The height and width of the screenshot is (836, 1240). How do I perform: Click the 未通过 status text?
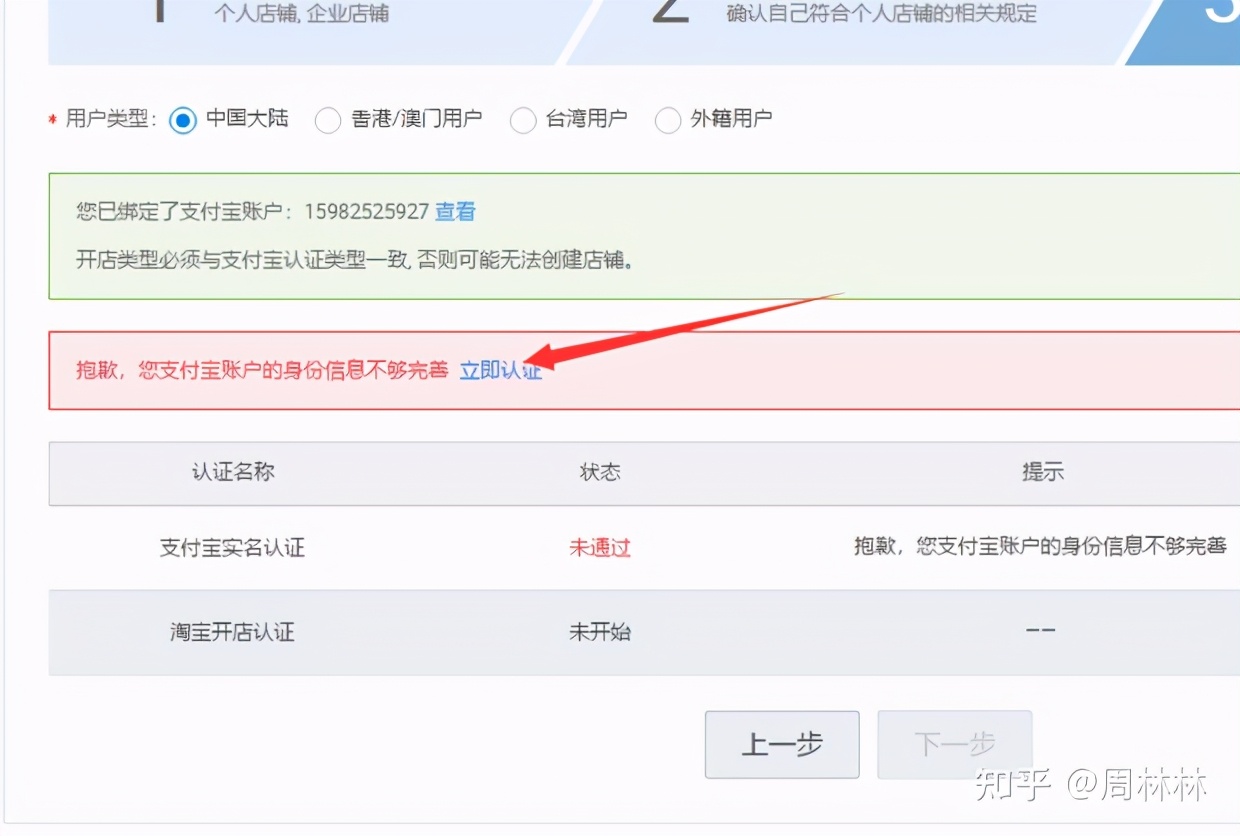(x=599, y=548)
